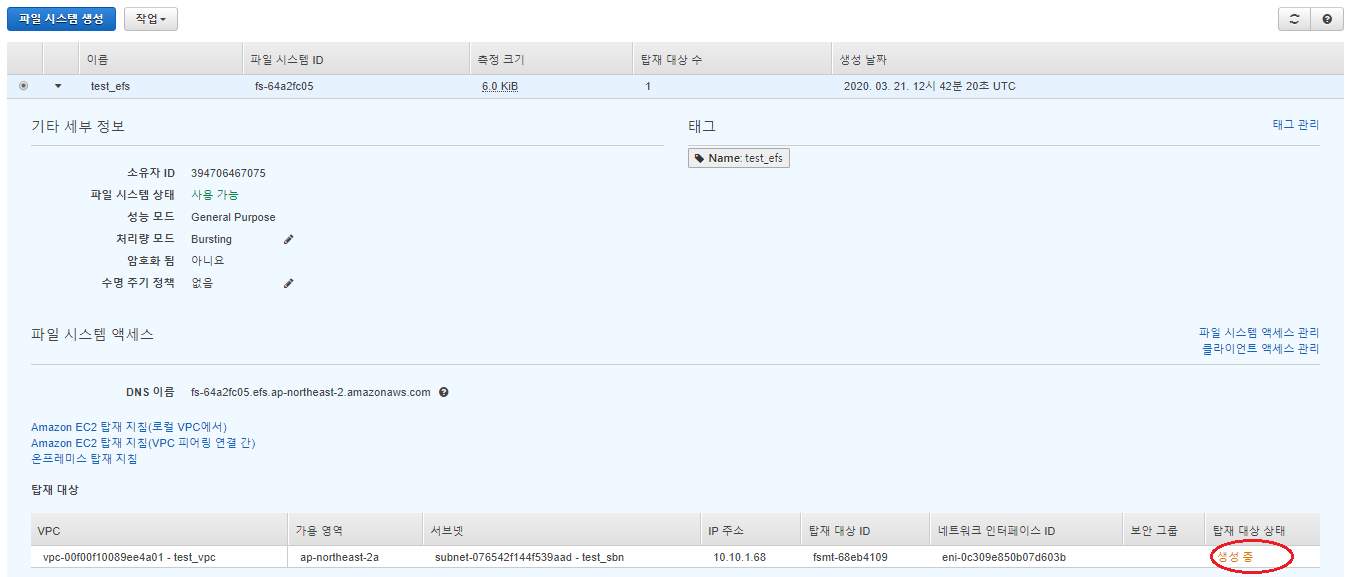Click the 아니요 encryption value
Screen dimensions: 1347x577
[207, 261]
